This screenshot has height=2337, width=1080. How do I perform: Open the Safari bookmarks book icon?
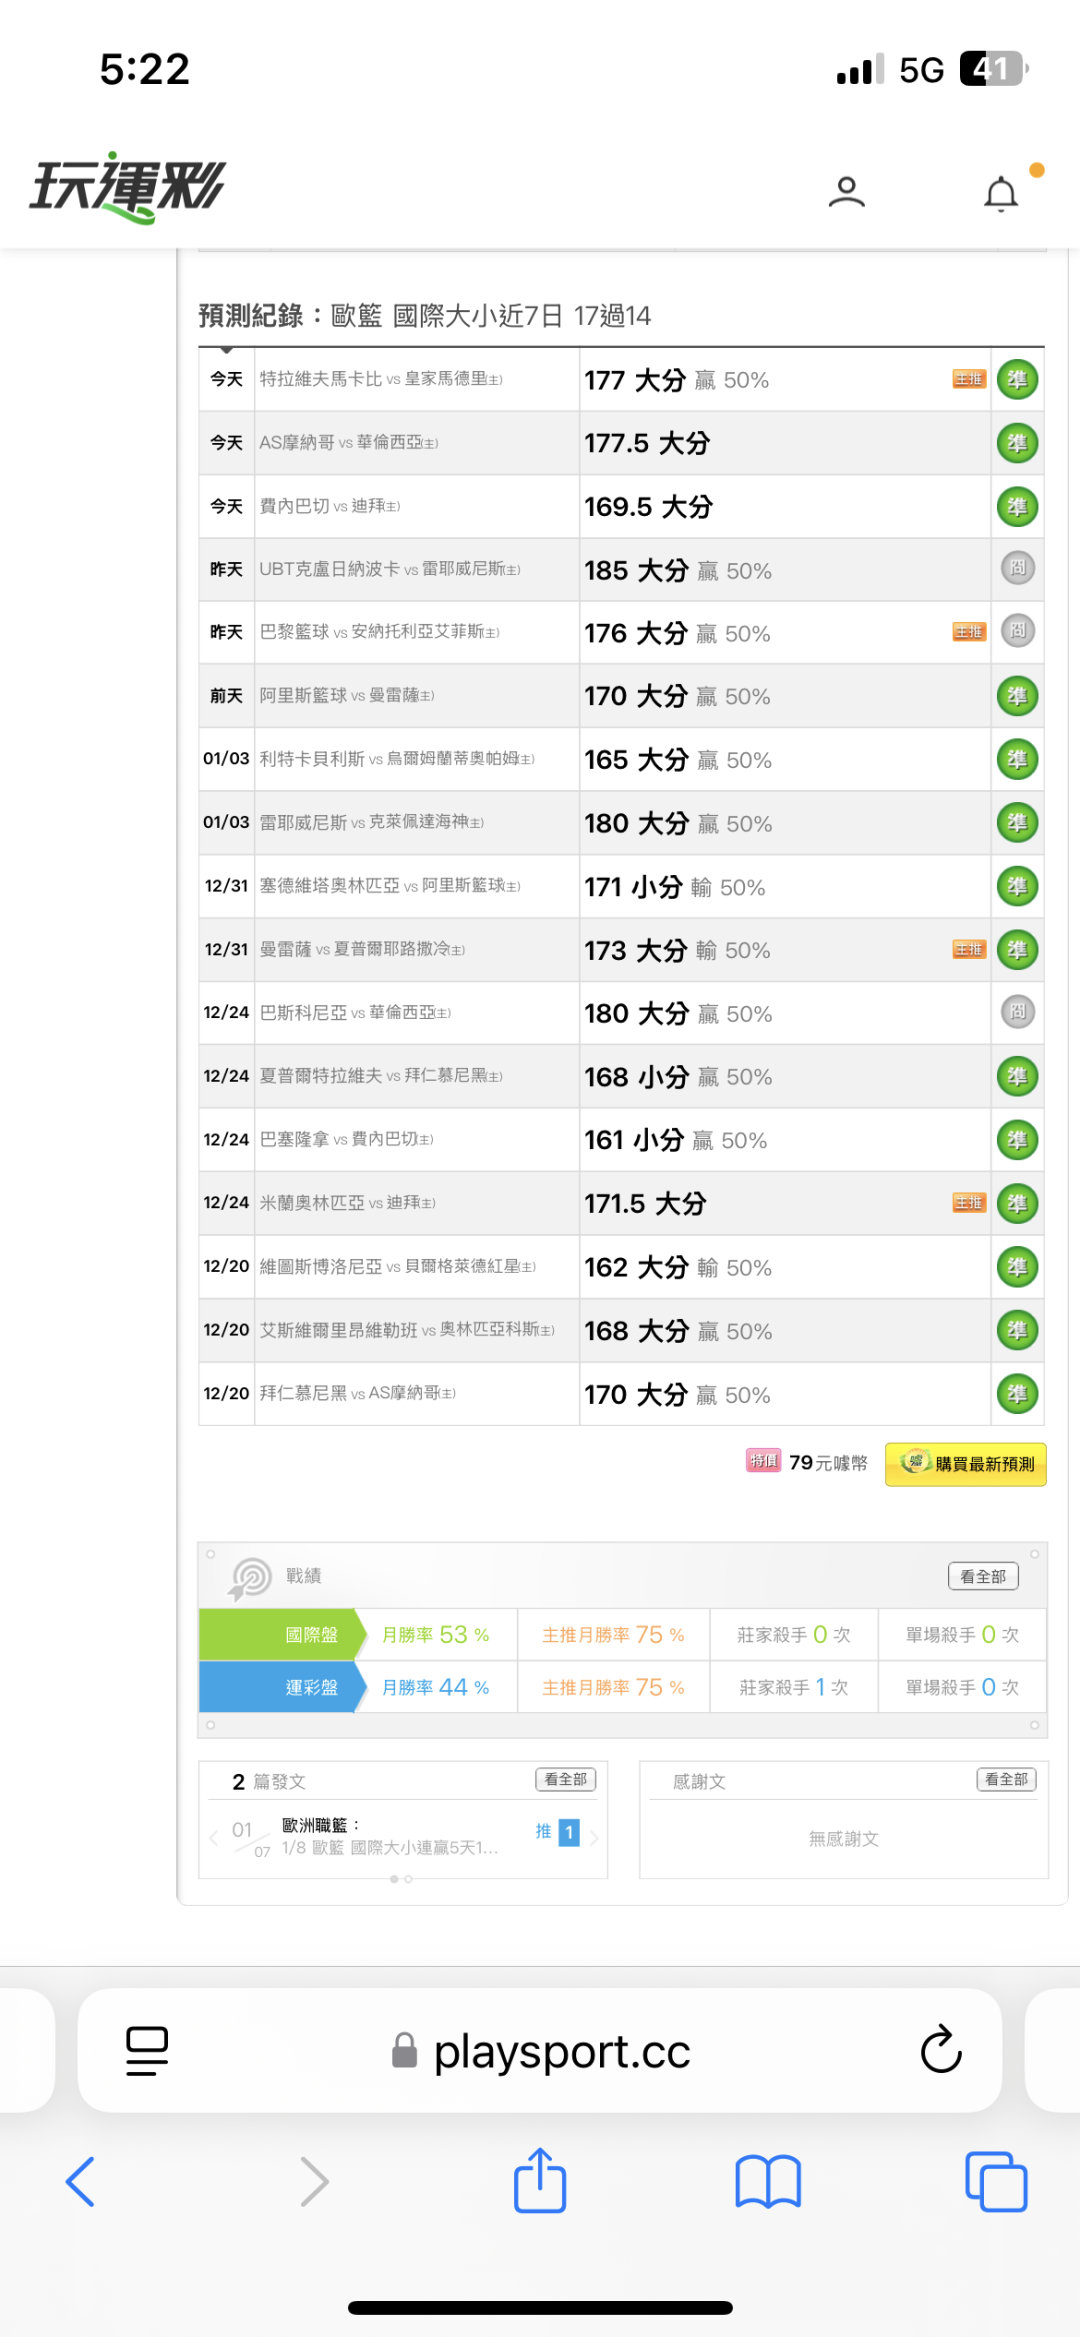pyautogui.click(x=768, y=2181)
